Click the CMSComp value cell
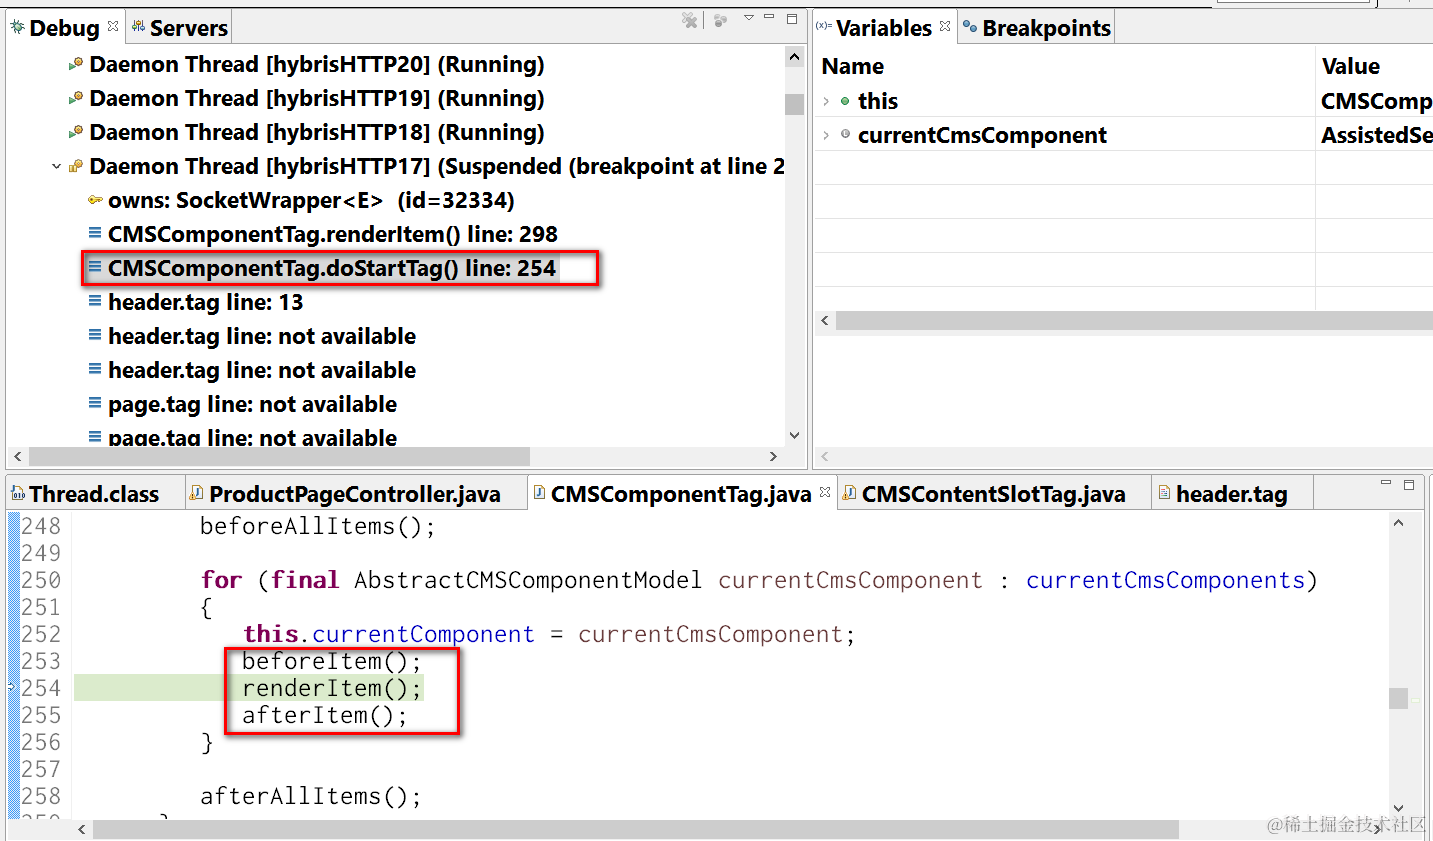The width and height of the screenshot is (1433, 841). [x=1376, y=101]
